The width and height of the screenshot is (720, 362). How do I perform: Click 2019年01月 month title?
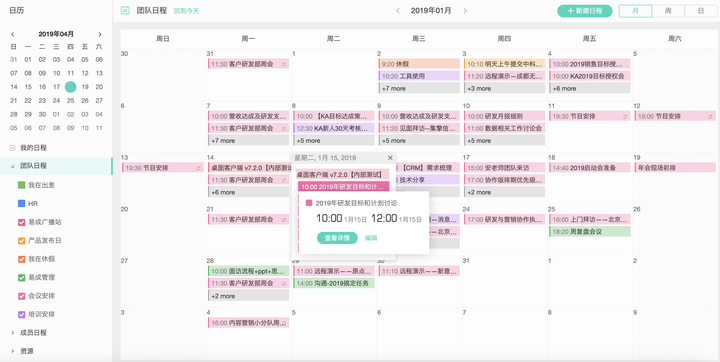point(431,11)
